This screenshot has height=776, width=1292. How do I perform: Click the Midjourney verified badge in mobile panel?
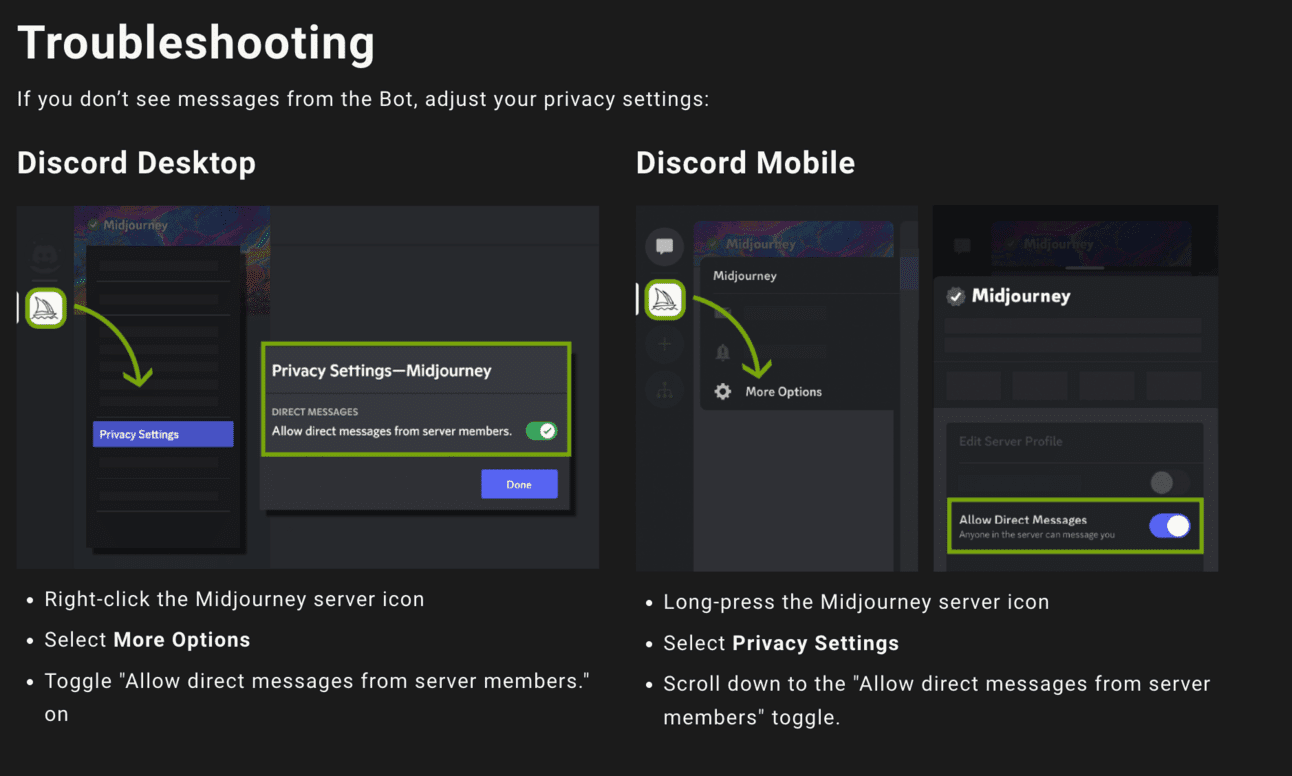(956, 296)
